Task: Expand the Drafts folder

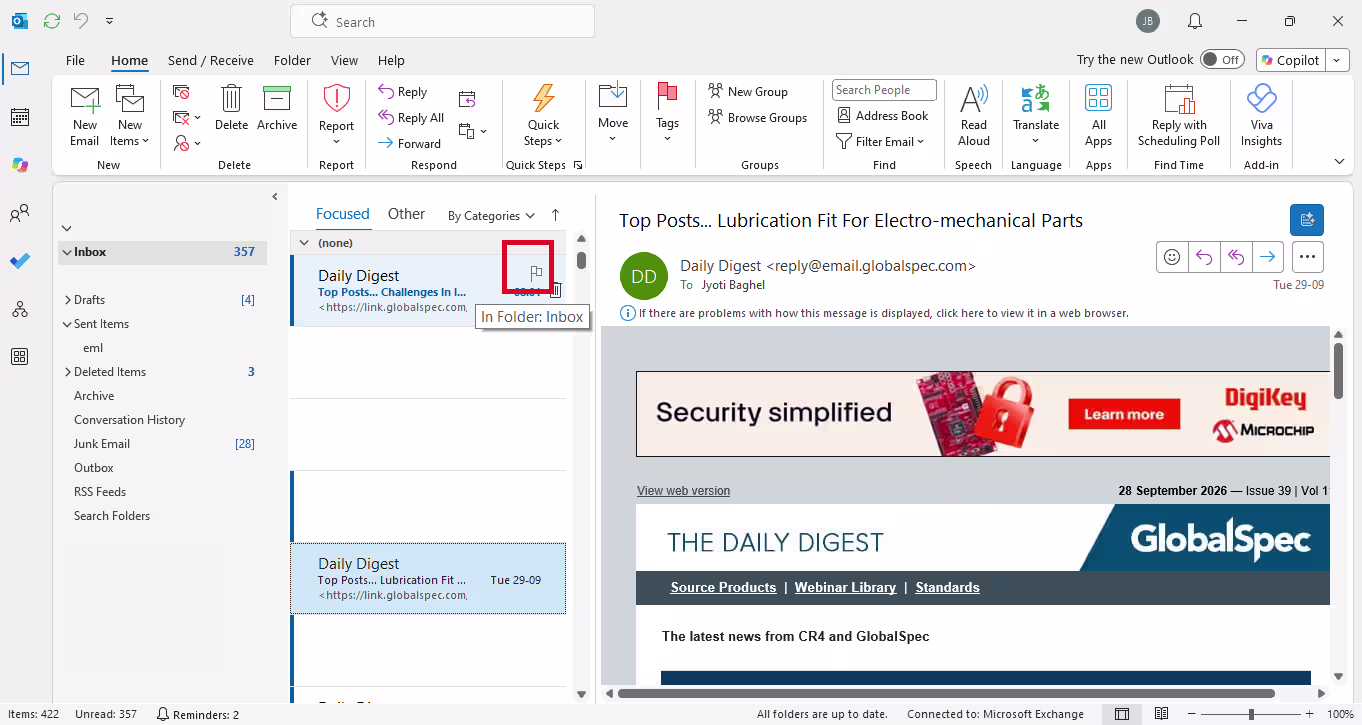Action: point(67,300)
